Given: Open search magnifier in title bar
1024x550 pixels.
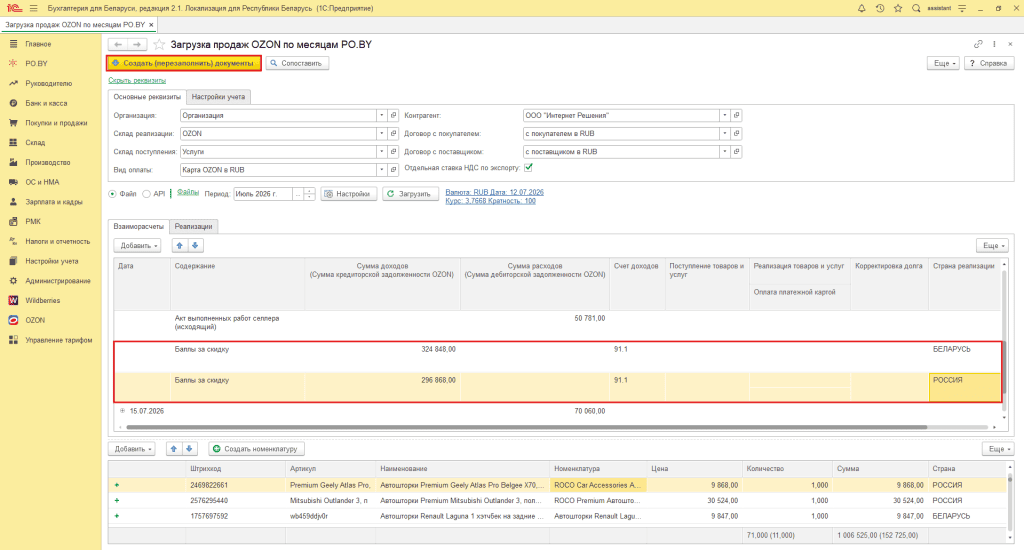Looking at the screenshot, I should click(916, 8).
